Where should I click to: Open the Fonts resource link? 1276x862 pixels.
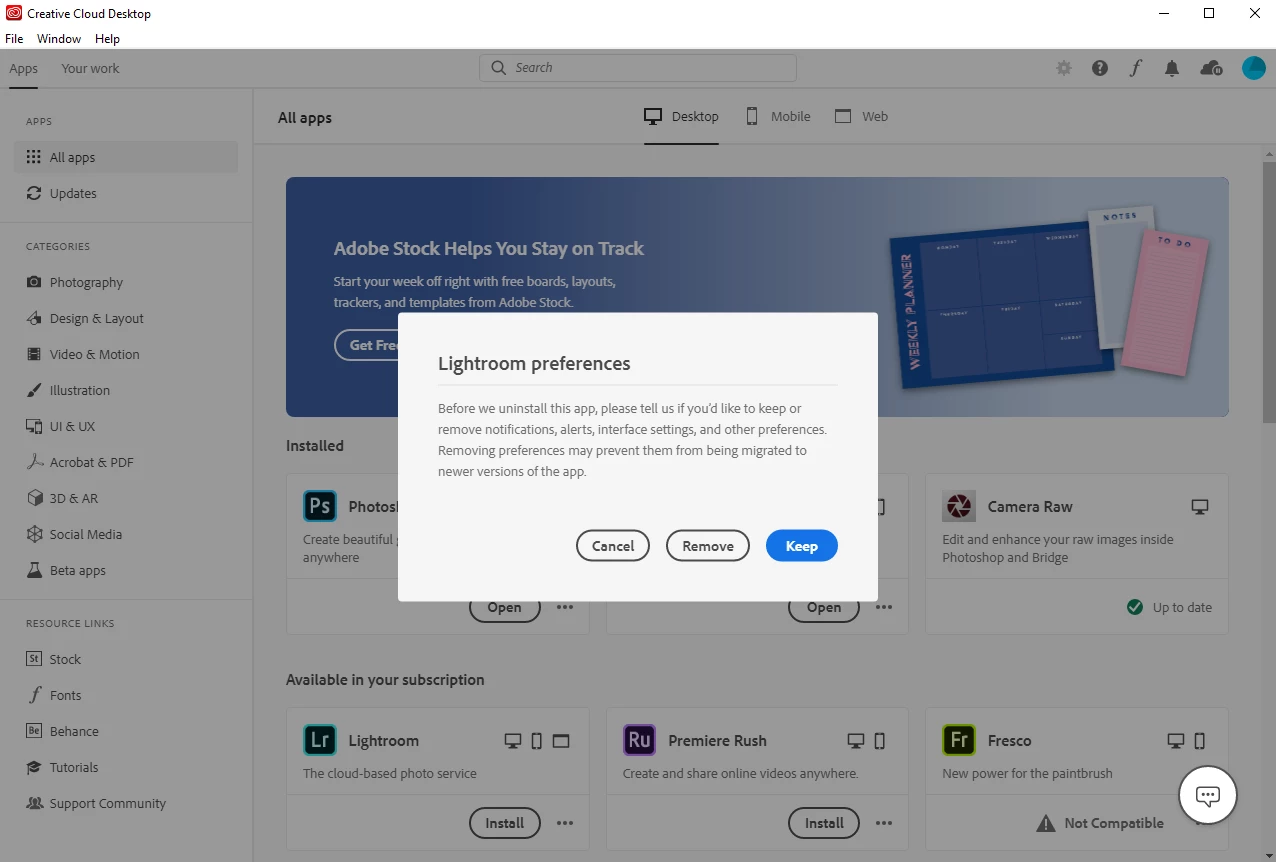click(126, 695)
